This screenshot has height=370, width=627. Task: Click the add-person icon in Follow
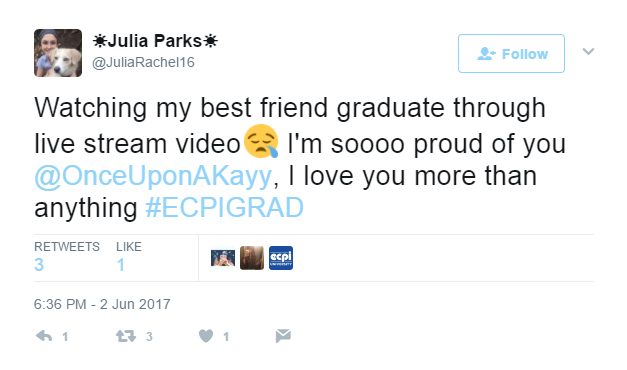486,54
